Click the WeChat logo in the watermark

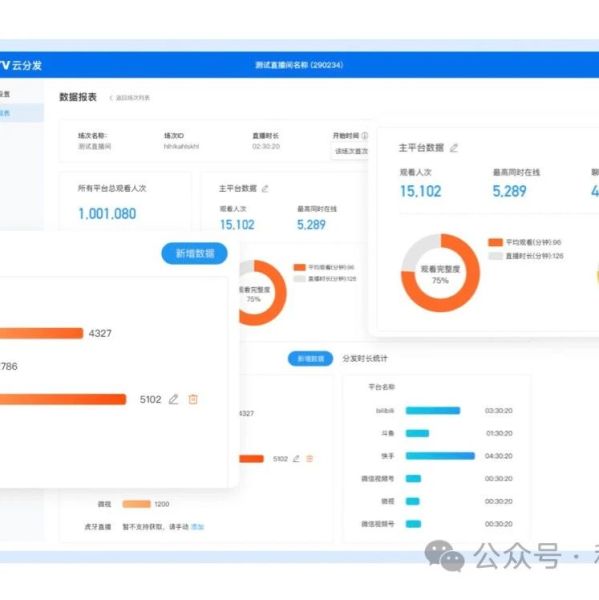coord(445,556)
